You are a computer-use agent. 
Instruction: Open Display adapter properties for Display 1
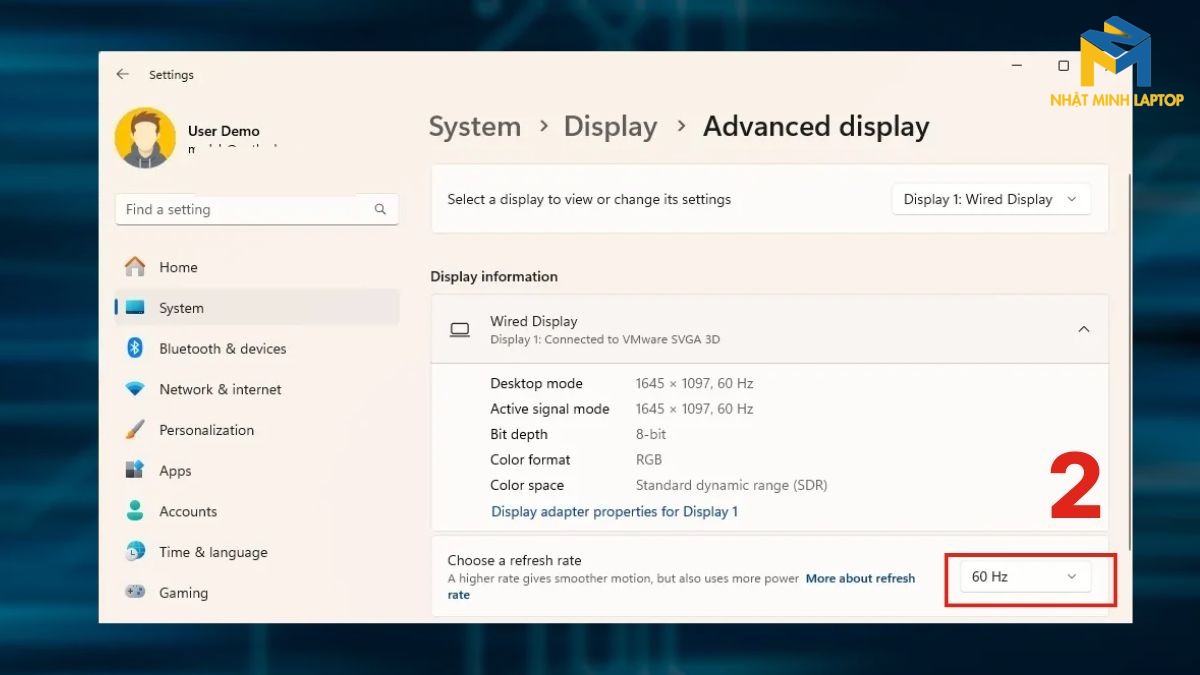[x=615, y=511]
